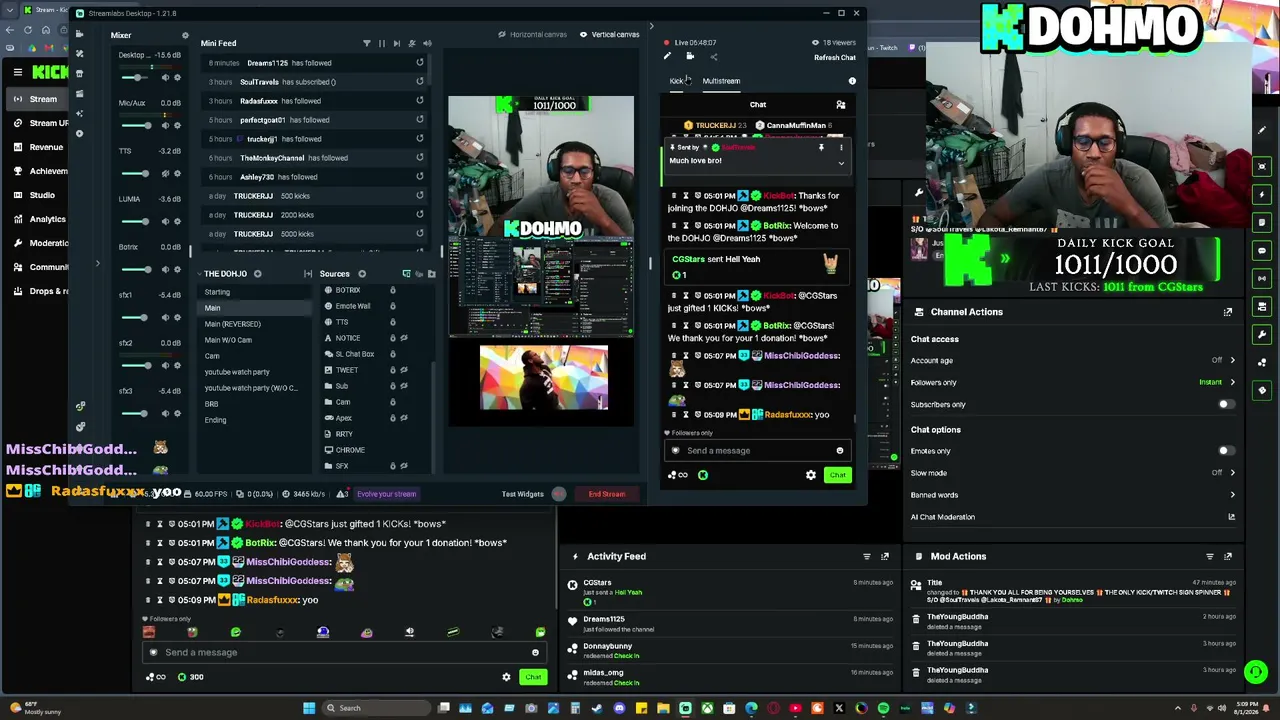
Task: Show the chat info icon beside Multistream
Action: [x=852, y=81]
